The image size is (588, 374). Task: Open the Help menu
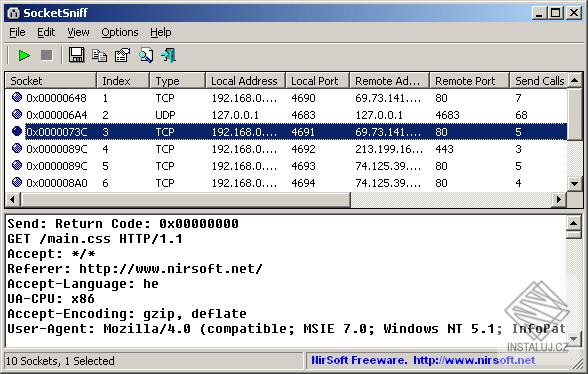pyautogui.click(x=160, y=32)
